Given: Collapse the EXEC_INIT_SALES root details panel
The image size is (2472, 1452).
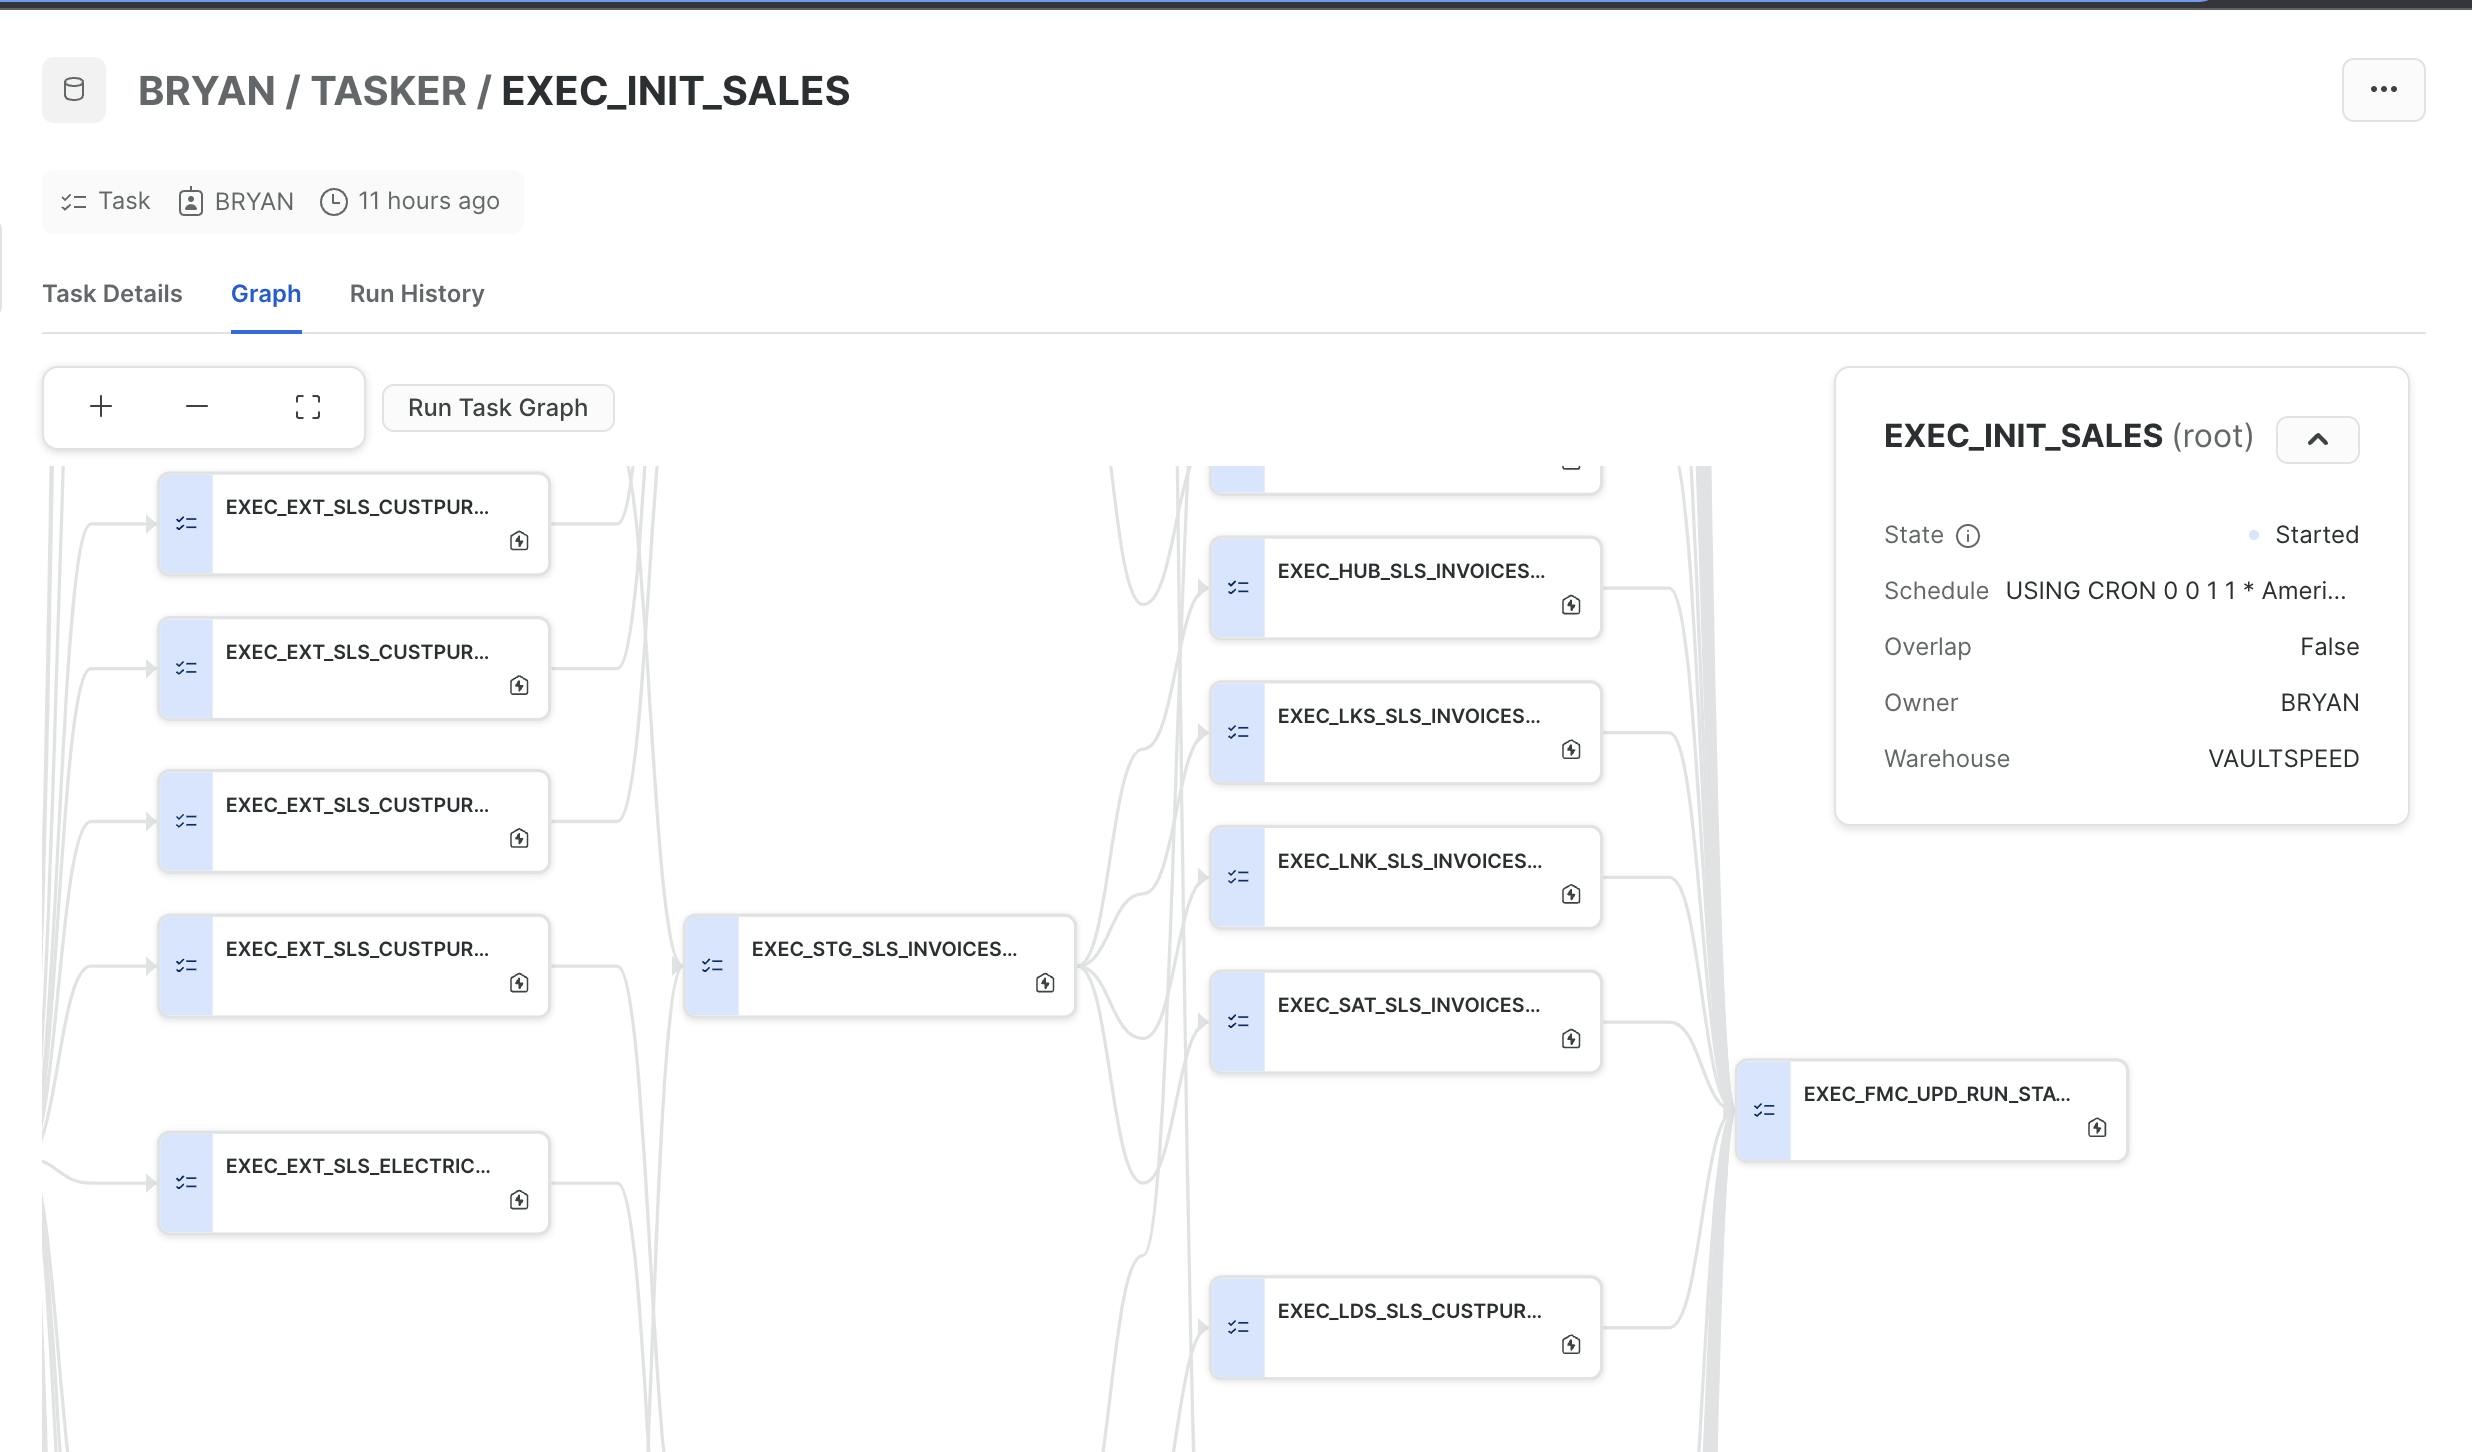Looking at the screenshot, I should pyautogui.click(x=2317, y=440).
